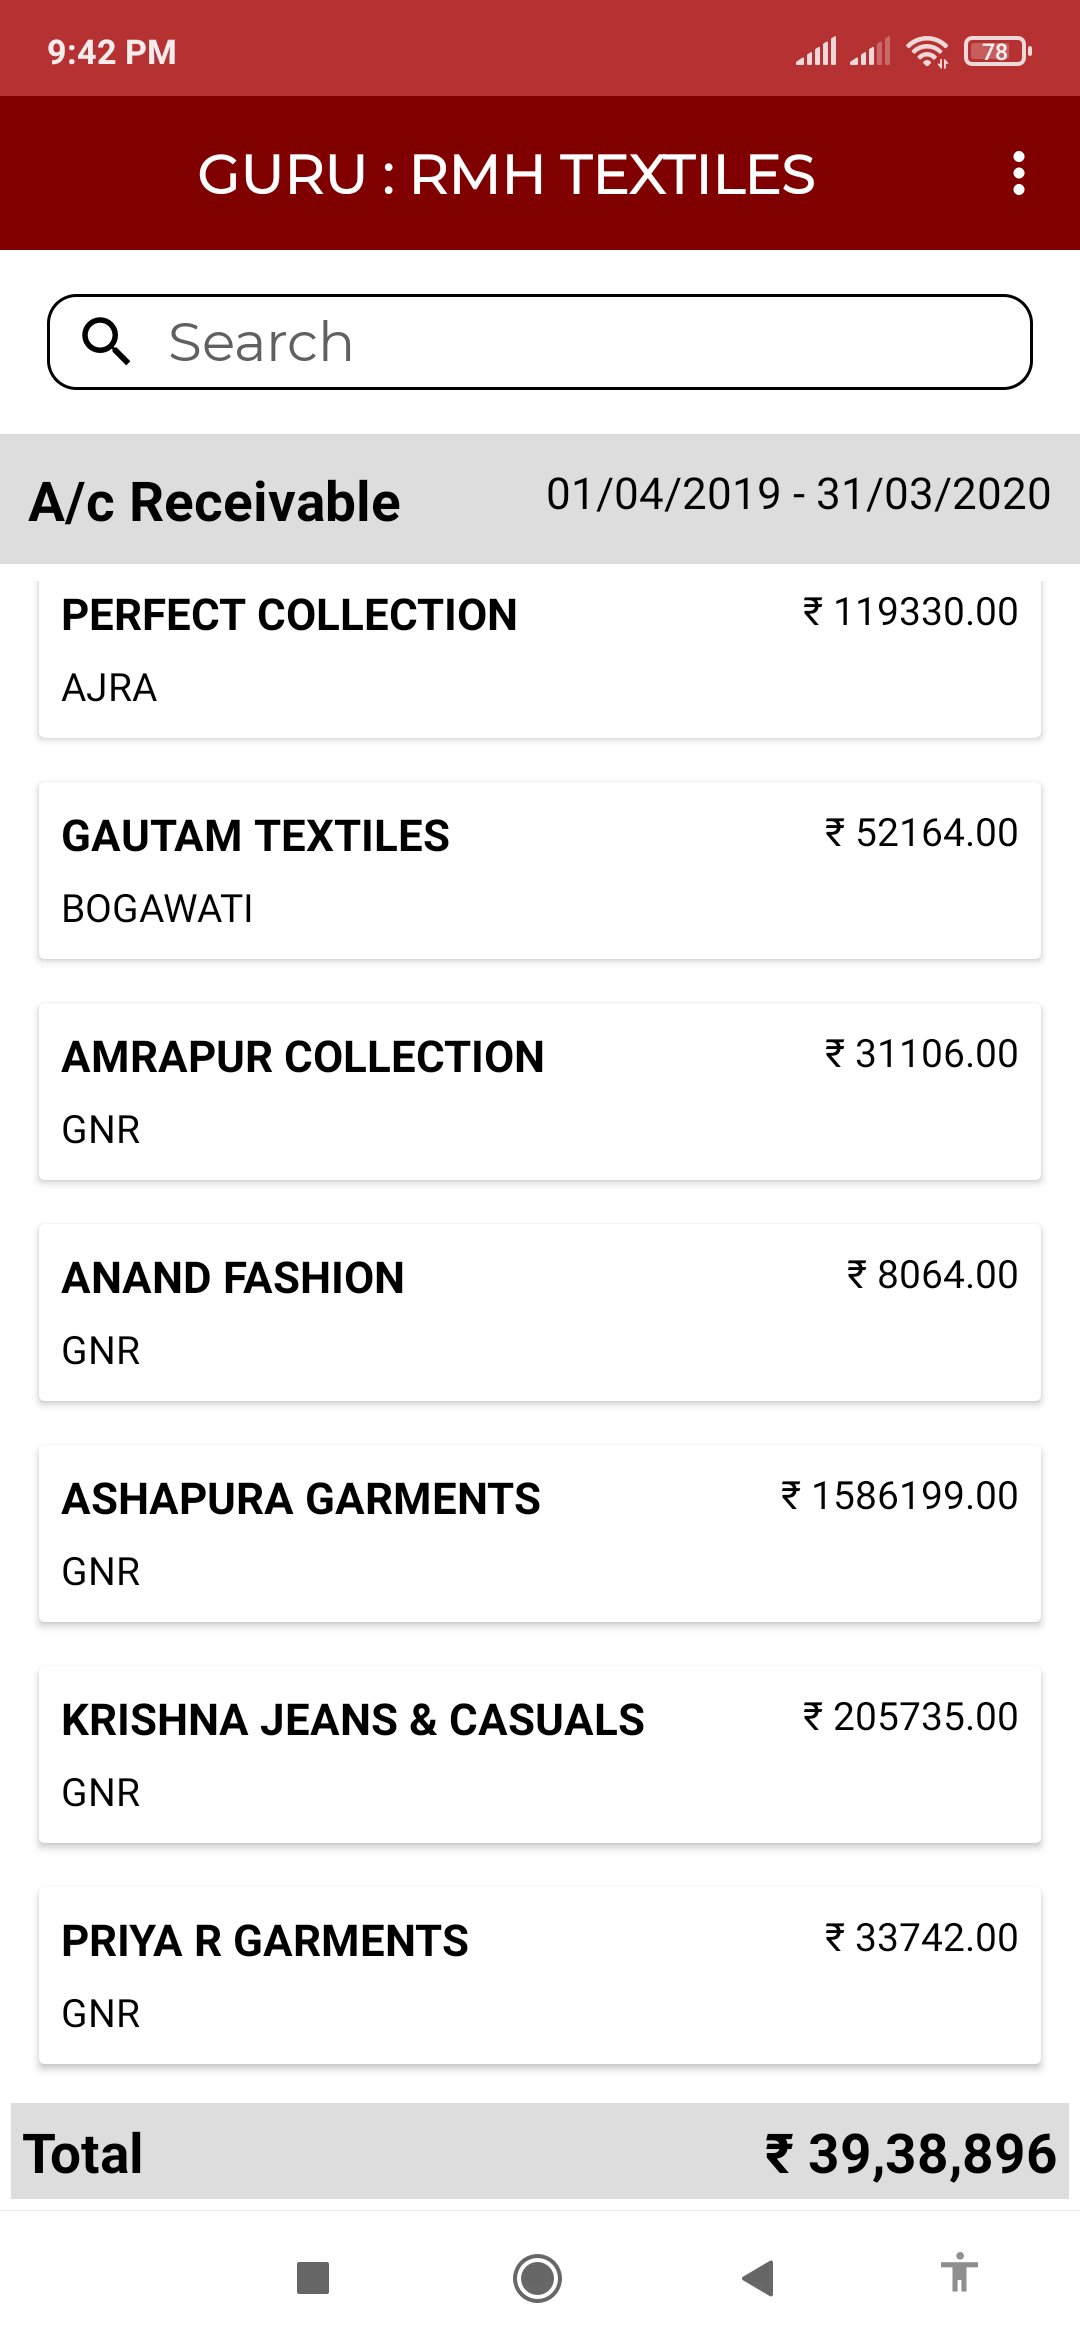Tap the date range 01/04/2019 - 31/03/2020

798,494
